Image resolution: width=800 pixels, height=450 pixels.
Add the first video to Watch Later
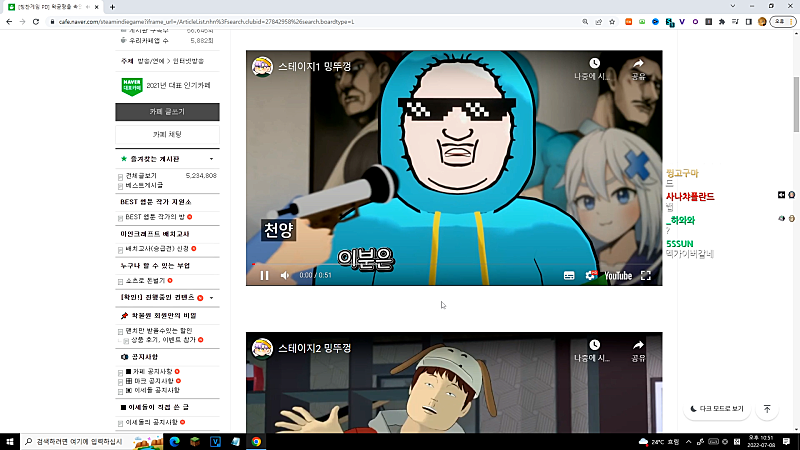(x=595, y=66)
